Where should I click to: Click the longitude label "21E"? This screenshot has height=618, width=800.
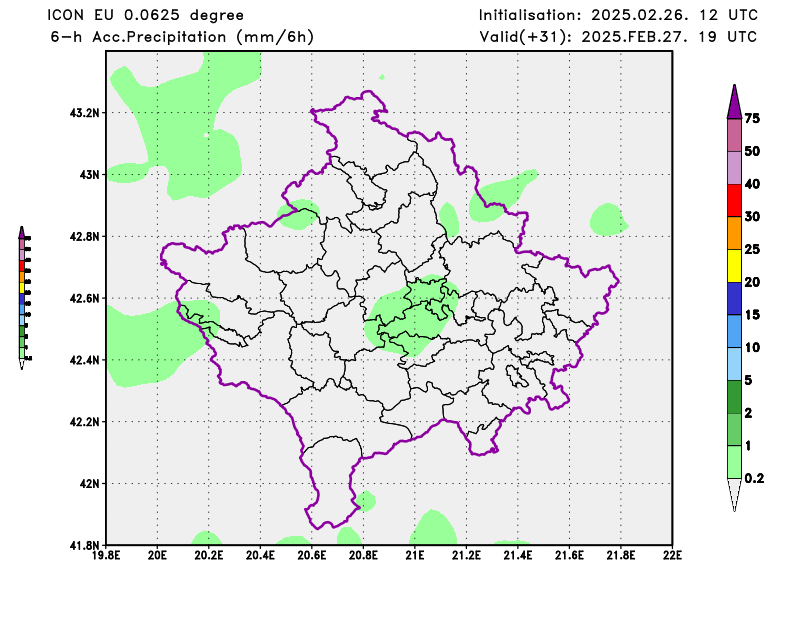click(x=415, y=555)
